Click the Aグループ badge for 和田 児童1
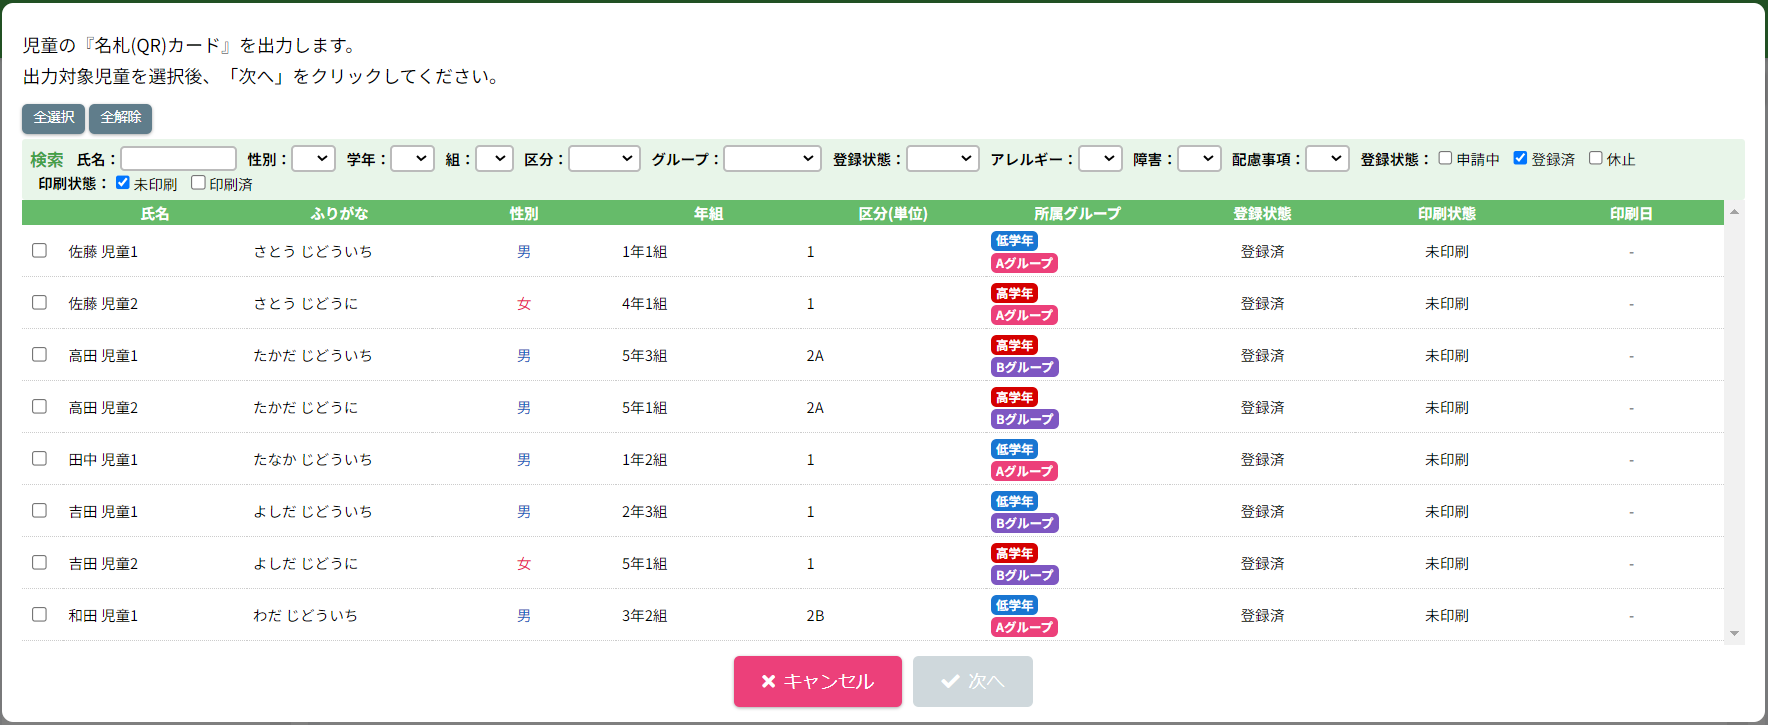The image size is (1768, 725). pyautogui.click(x=1024, y=627)
